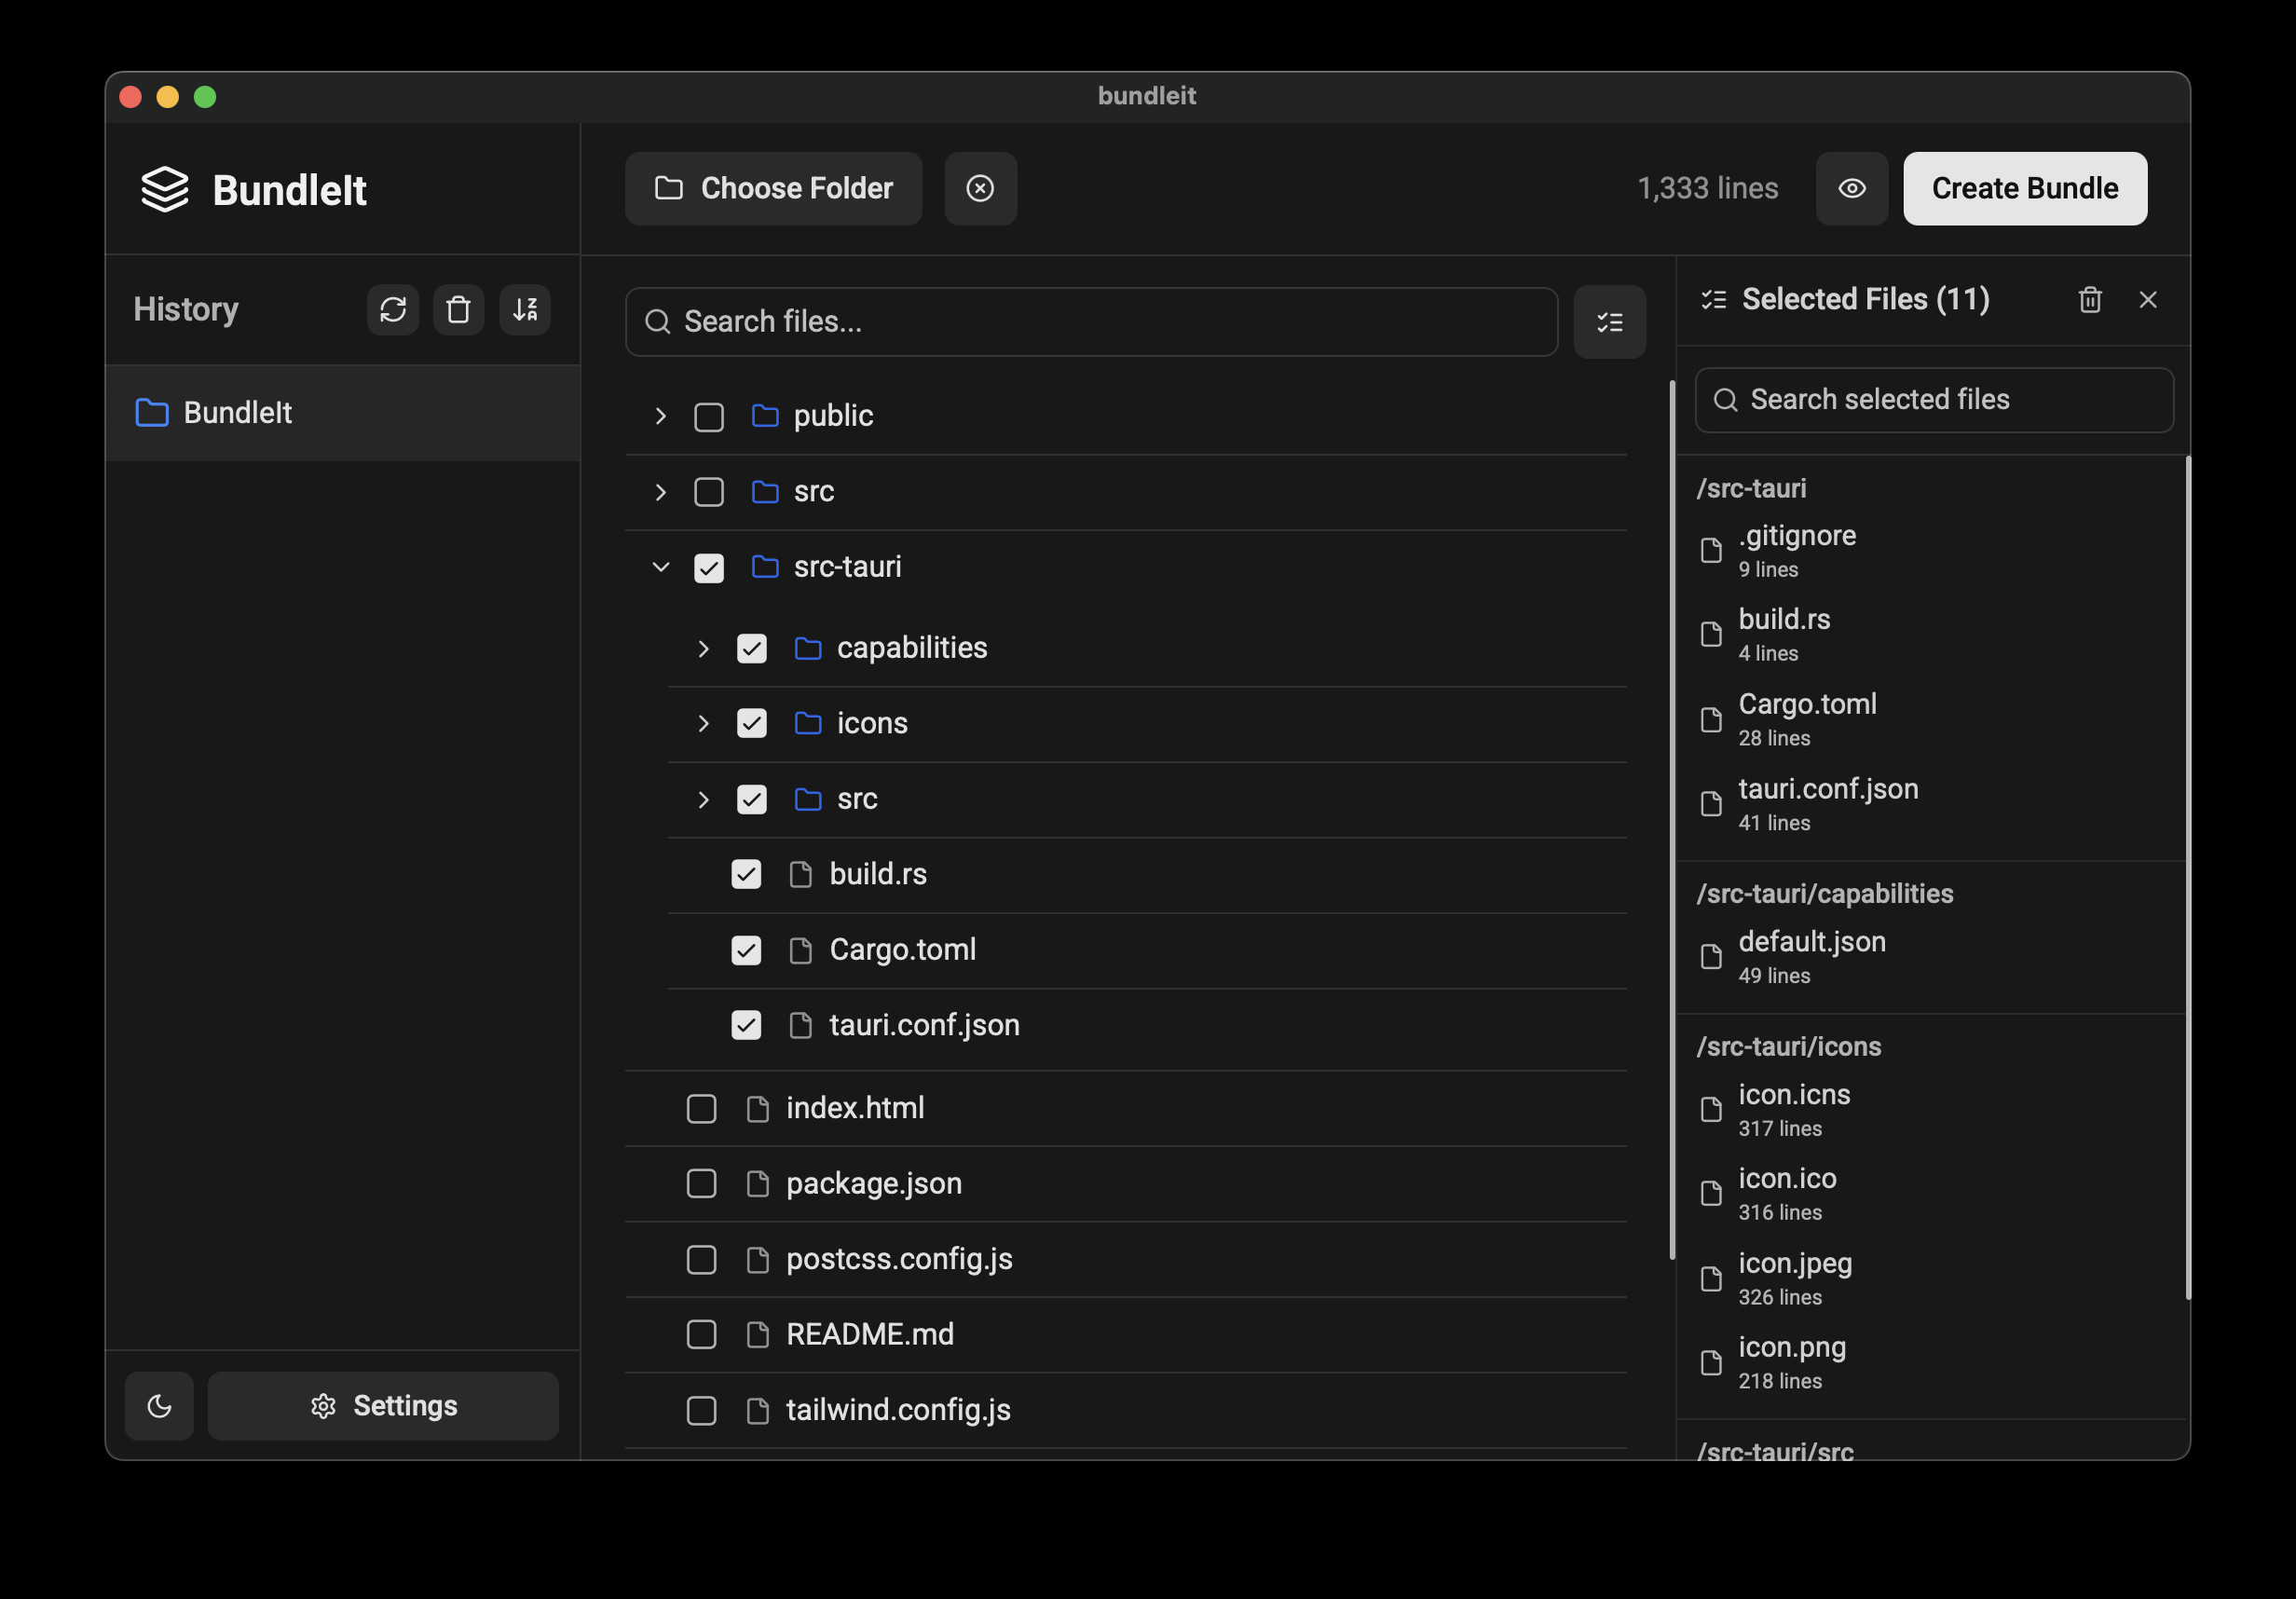Click the checklist icon beside file search

pyautogui.click(x=1609, y=322)
